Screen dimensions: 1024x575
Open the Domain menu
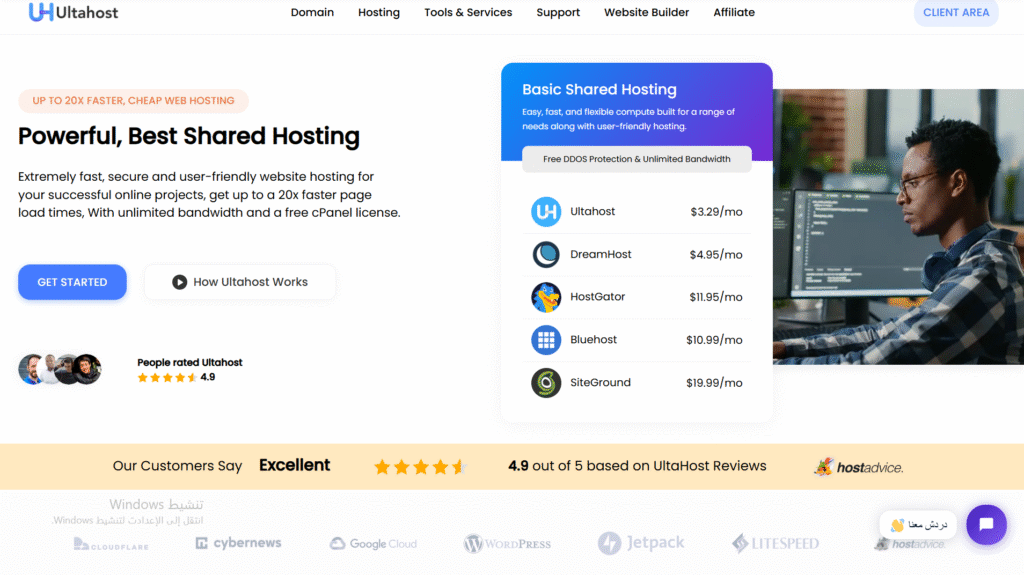312,13
